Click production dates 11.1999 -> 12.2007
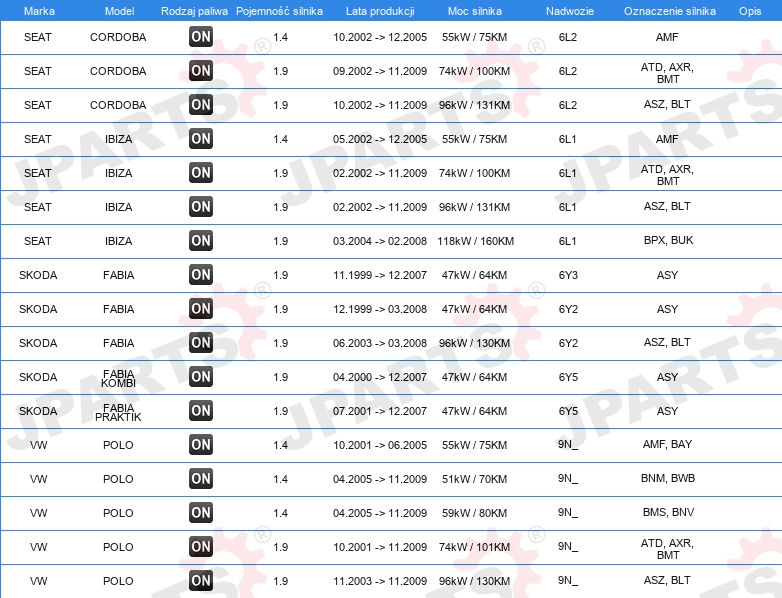The image size is (782, 598). pyautogui.click(x=380, y=275)
